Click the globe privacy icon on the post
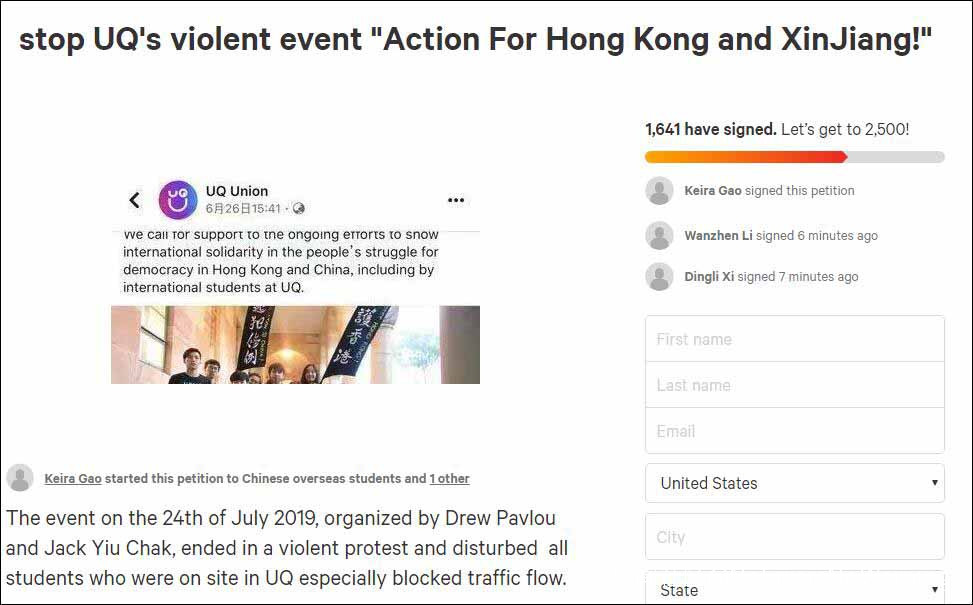973x605 pixels. (299, 209)
